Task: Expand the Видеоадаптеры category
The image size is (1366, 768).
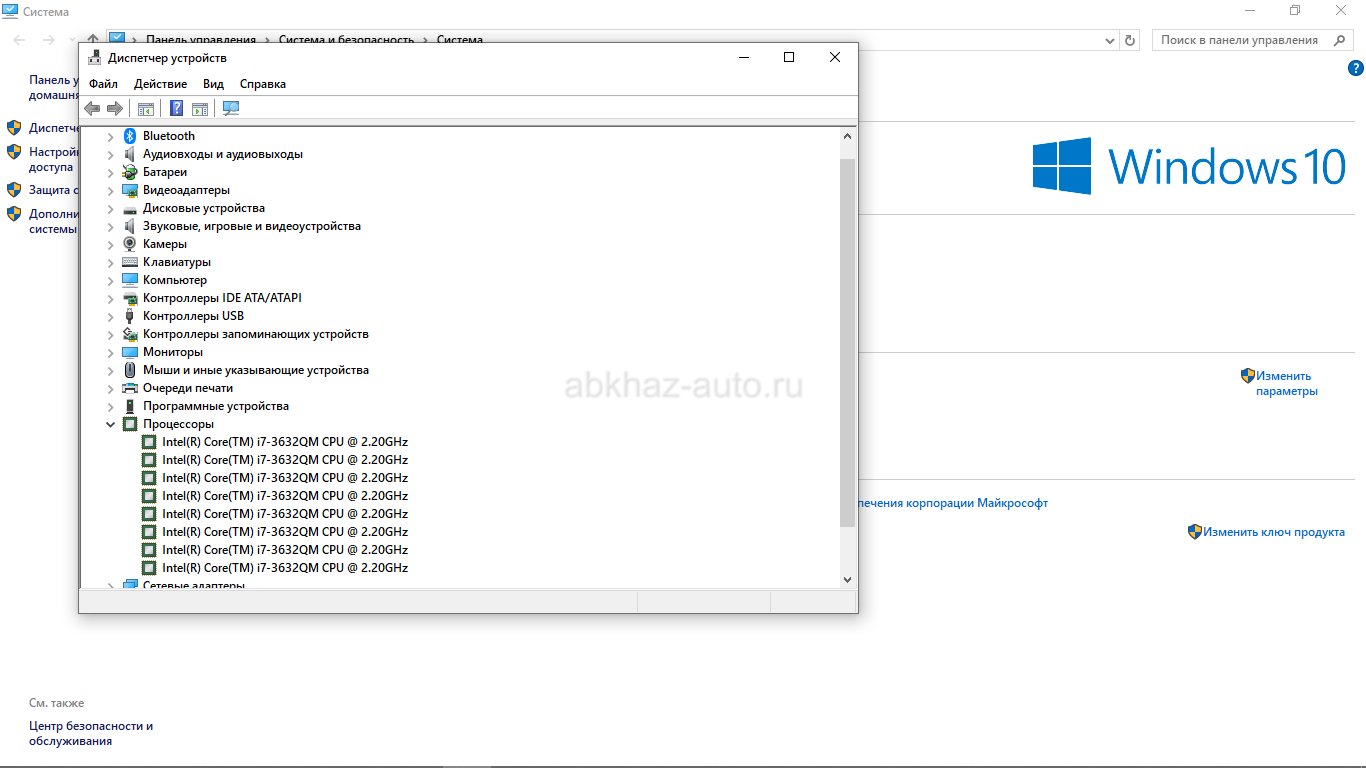Action: point(110,190)
